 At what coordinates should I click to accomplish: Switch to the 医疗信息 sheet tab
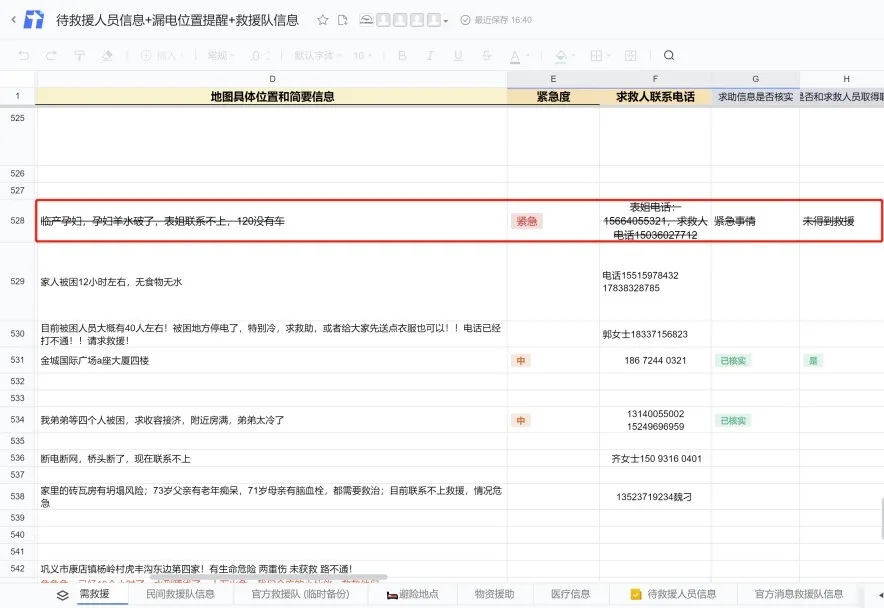click(571, 594)
